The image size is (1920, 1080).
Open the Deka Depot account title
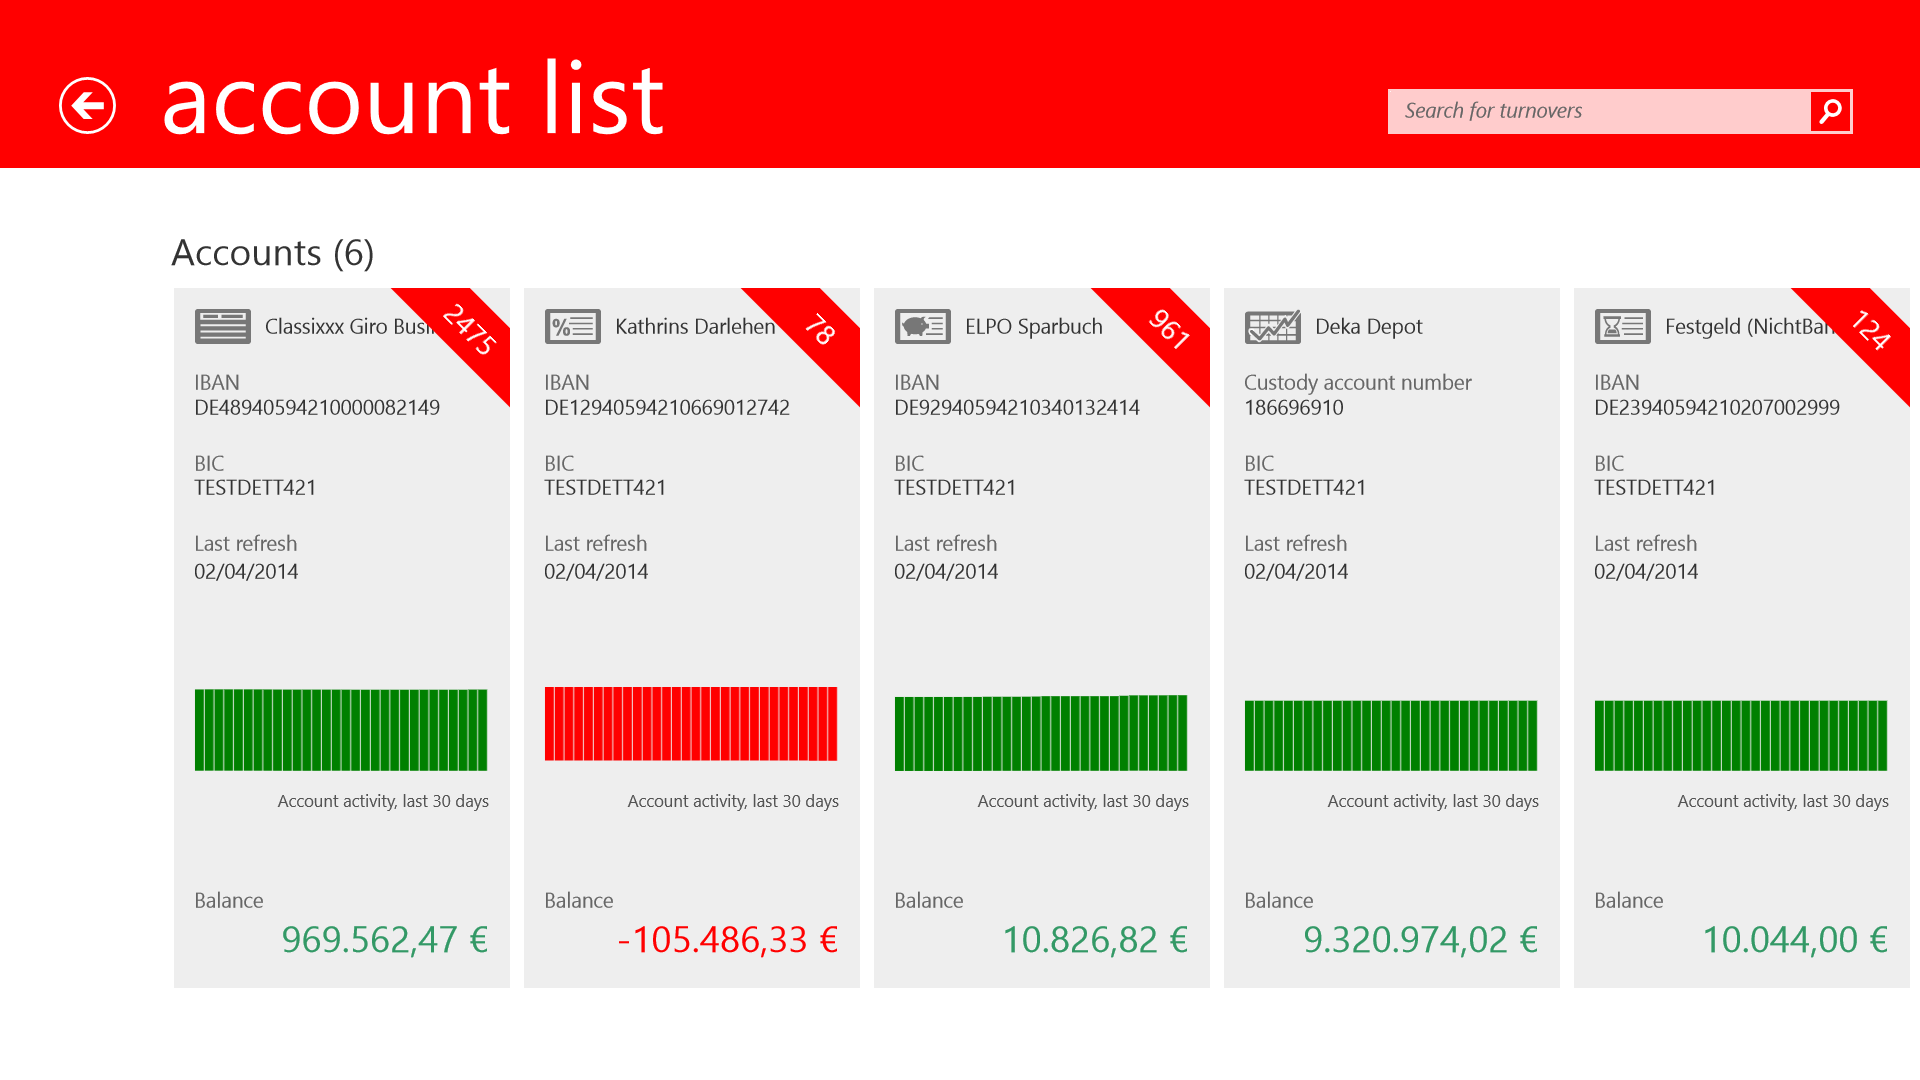pyautogui.click(x=1368, y=327)
